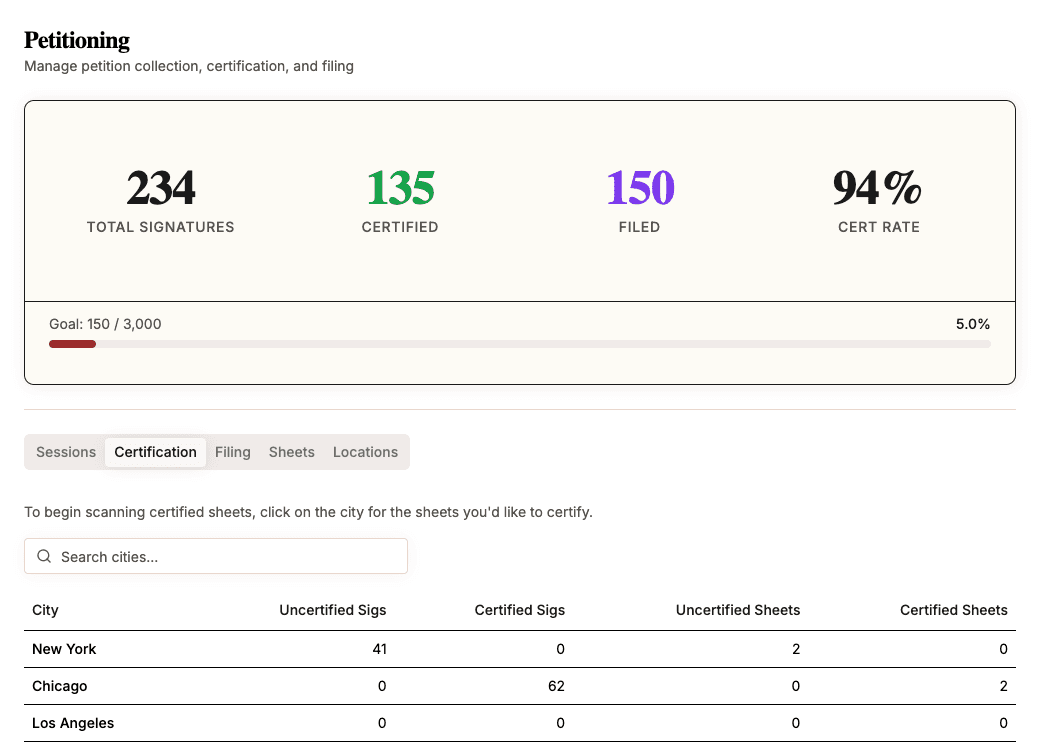Click the 150 Filed stat

(639, 201)
